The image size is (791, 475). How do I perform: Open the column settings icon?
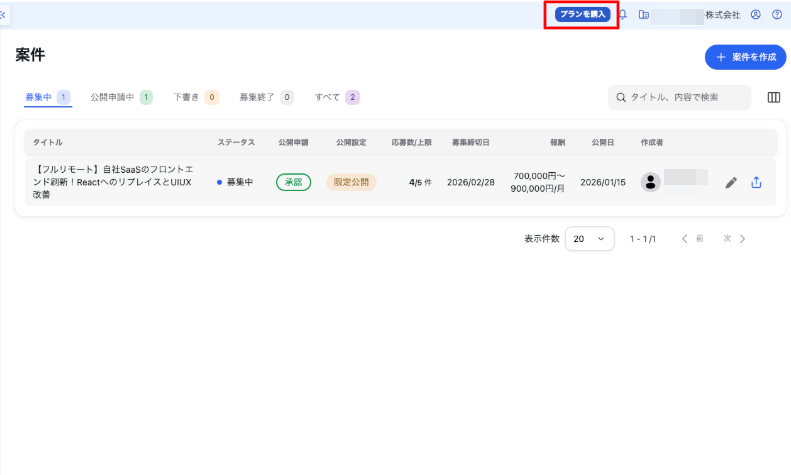tap(773, 97)
